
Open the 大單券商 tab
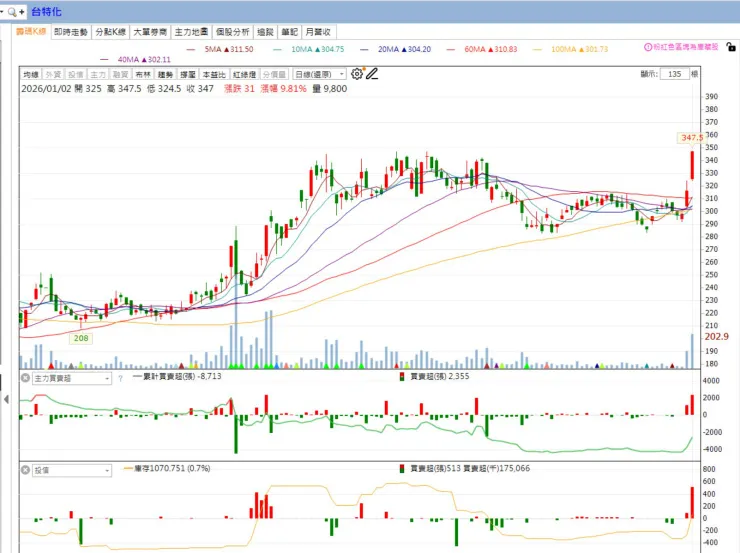click(150, 32)
